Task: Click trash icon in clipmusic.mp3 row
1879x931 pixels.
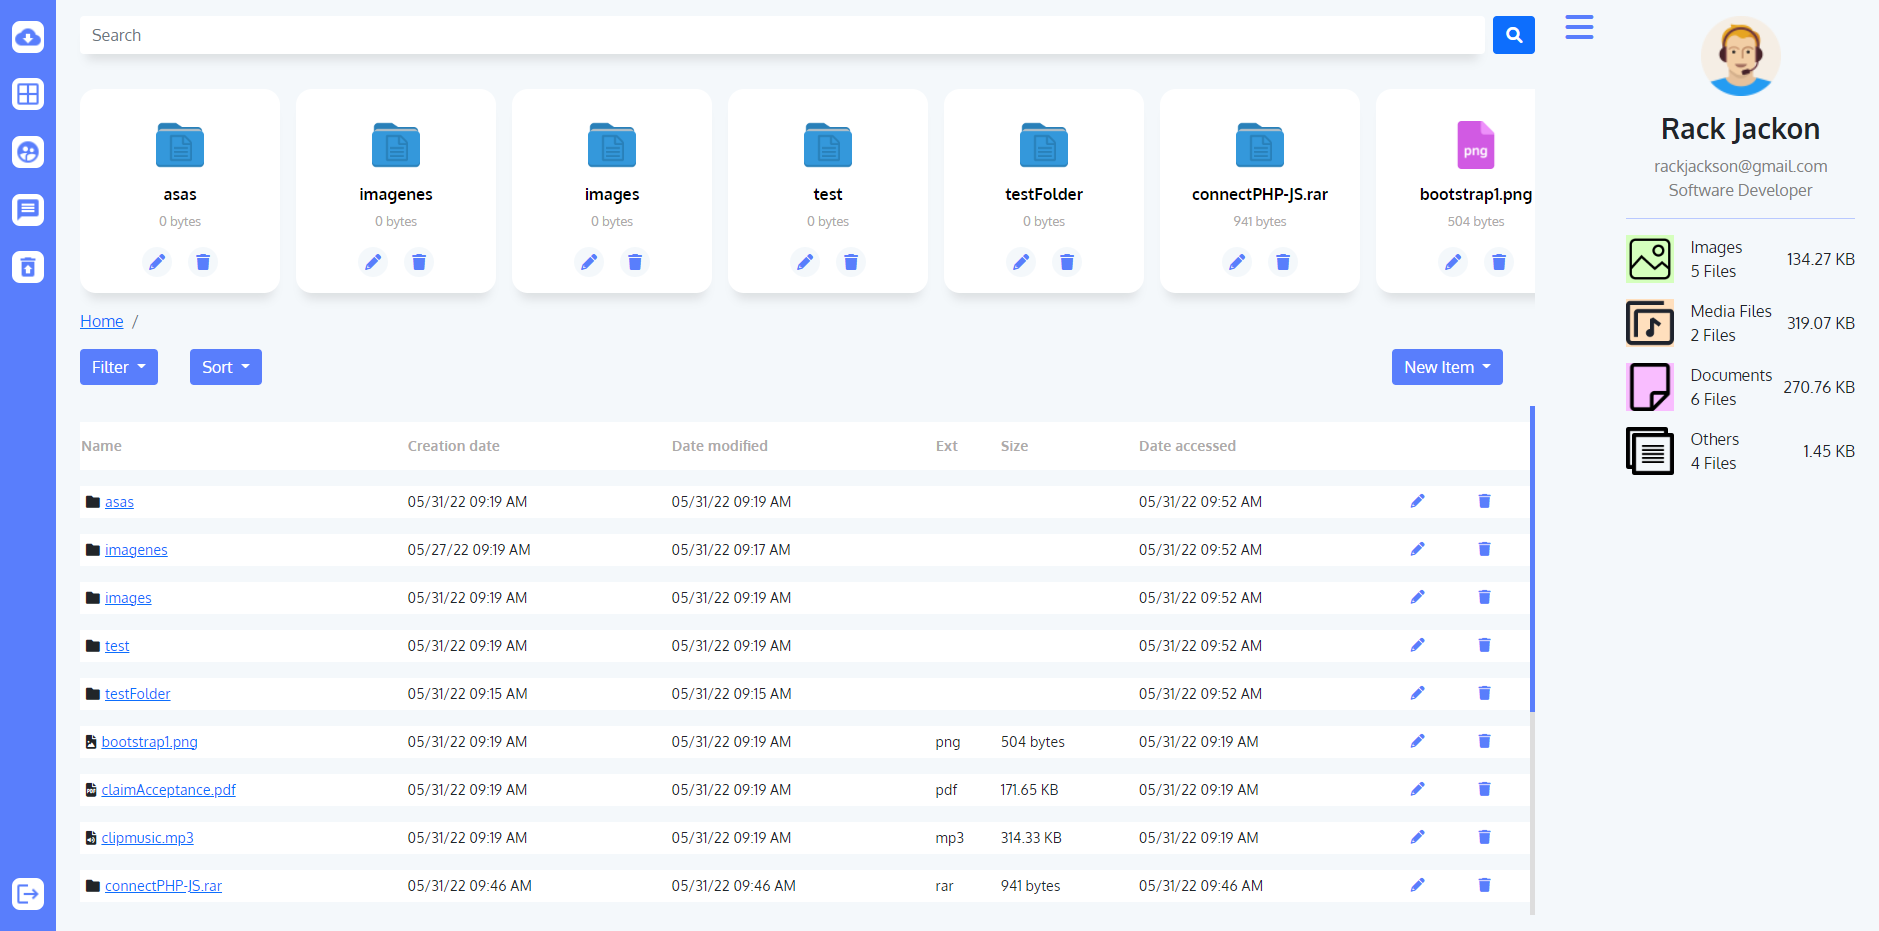Action: [x=1484, y=837]
